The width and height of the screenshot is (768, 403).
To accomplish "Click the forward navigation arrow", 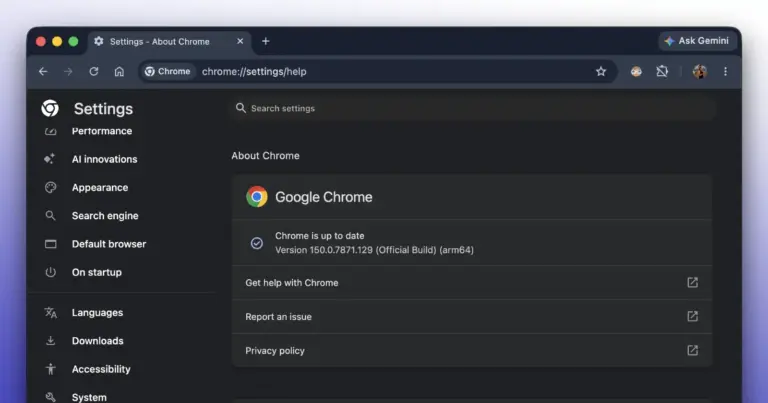I will [68, 71].
